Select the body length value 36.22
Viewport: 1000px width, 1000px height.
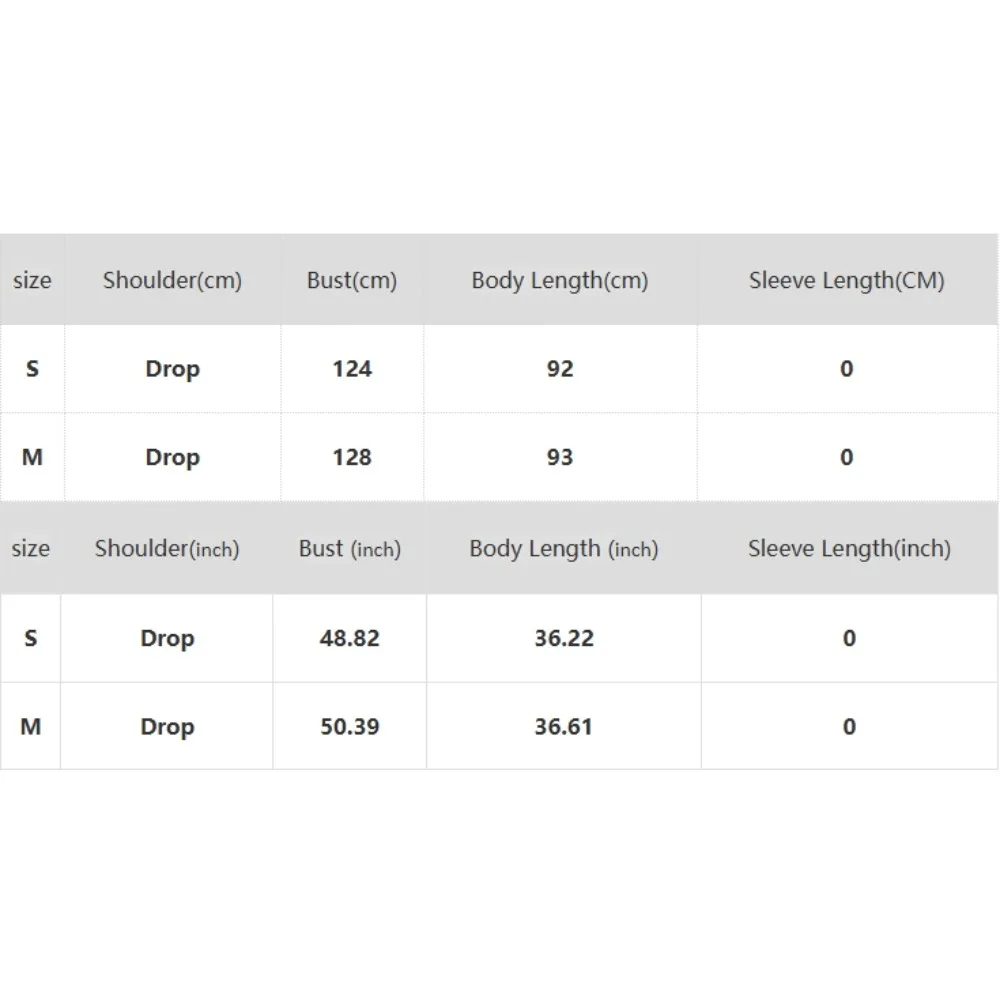click(x=564, y=638)
